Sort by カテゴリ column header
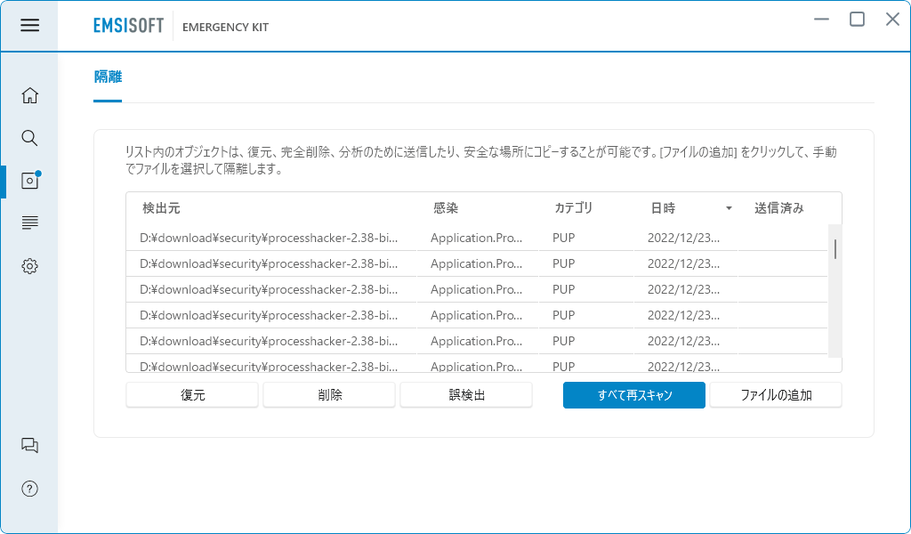This screenshot has height=534, width=911. click(x=573, y=208)
